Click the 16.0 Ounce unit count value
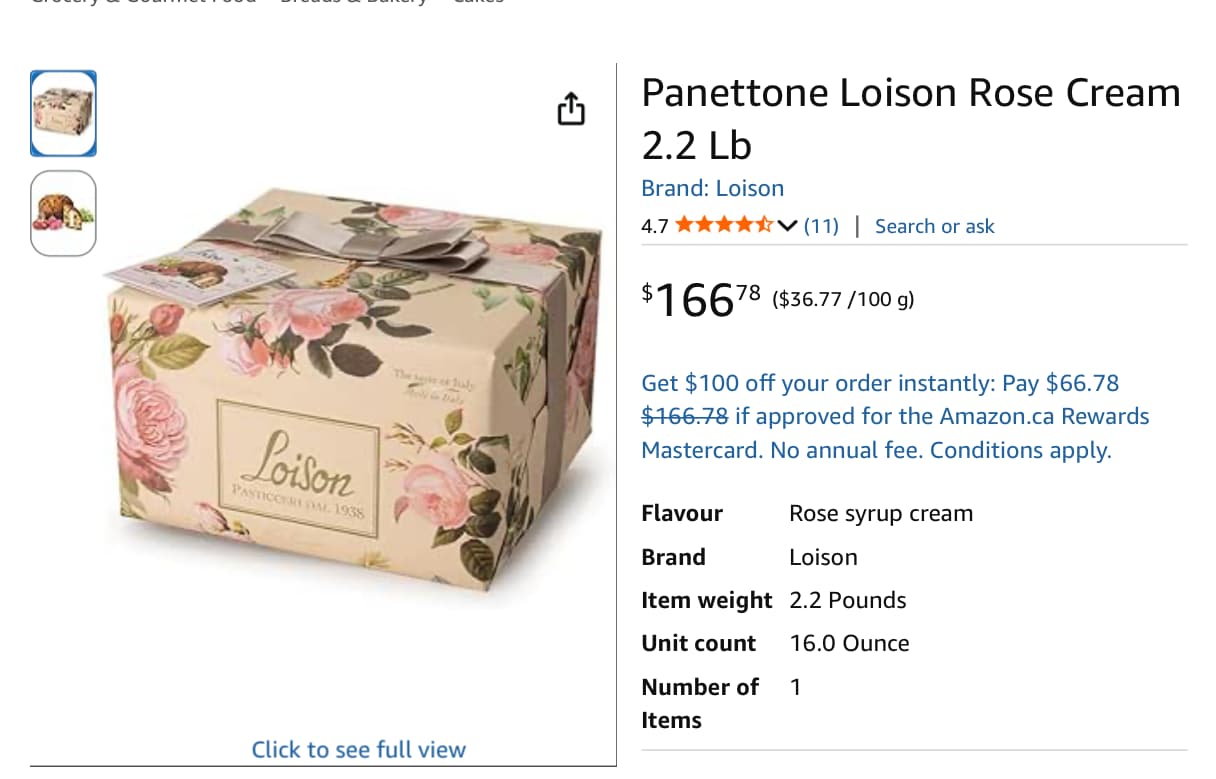Screen dimensions: 1216x779 (849, 643)
